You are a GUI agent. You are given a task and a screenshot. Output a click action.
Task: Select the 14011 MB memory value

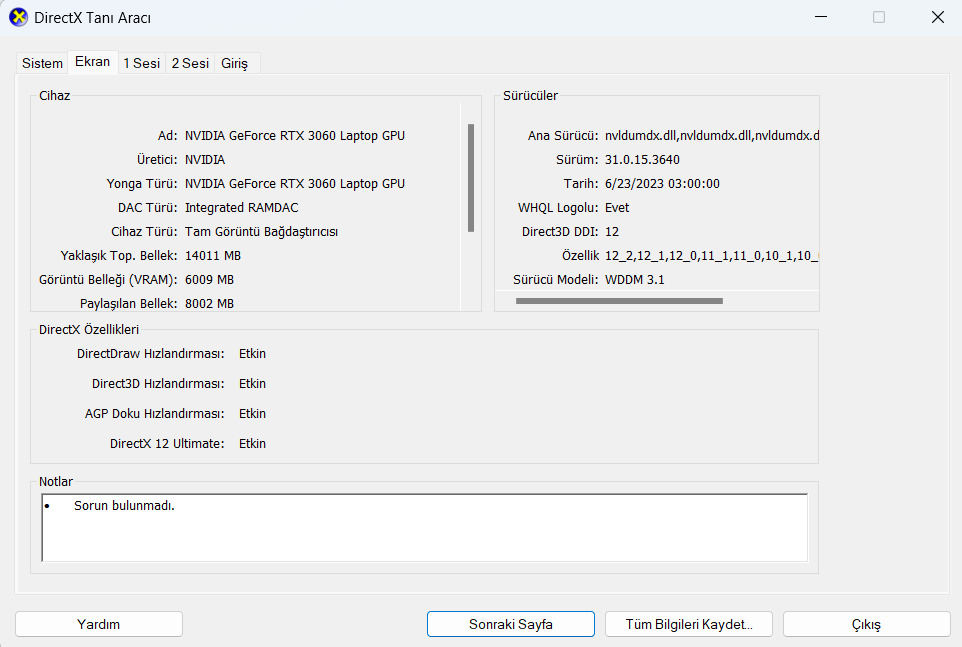[213, 255]
